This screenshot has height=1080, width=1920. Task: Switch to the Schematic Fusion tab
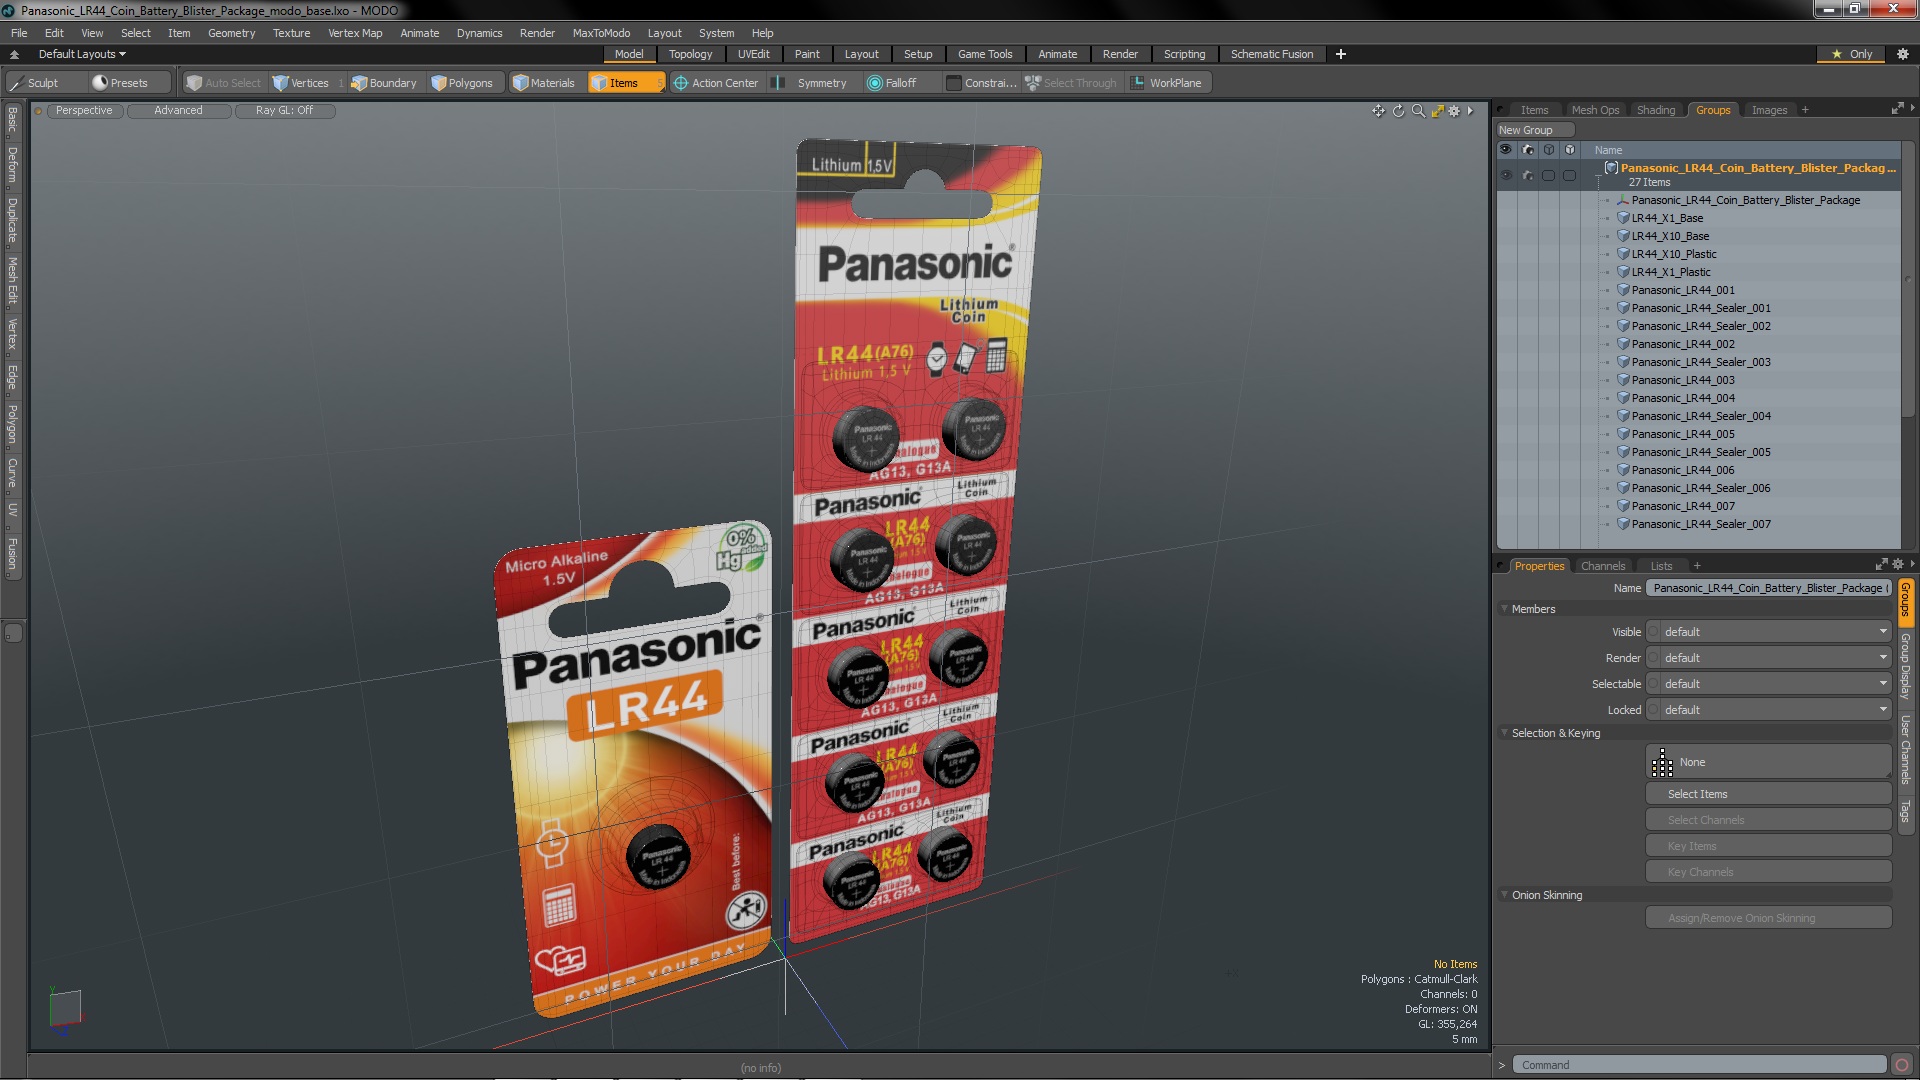pyautogui.click(x=1272, y=54)
